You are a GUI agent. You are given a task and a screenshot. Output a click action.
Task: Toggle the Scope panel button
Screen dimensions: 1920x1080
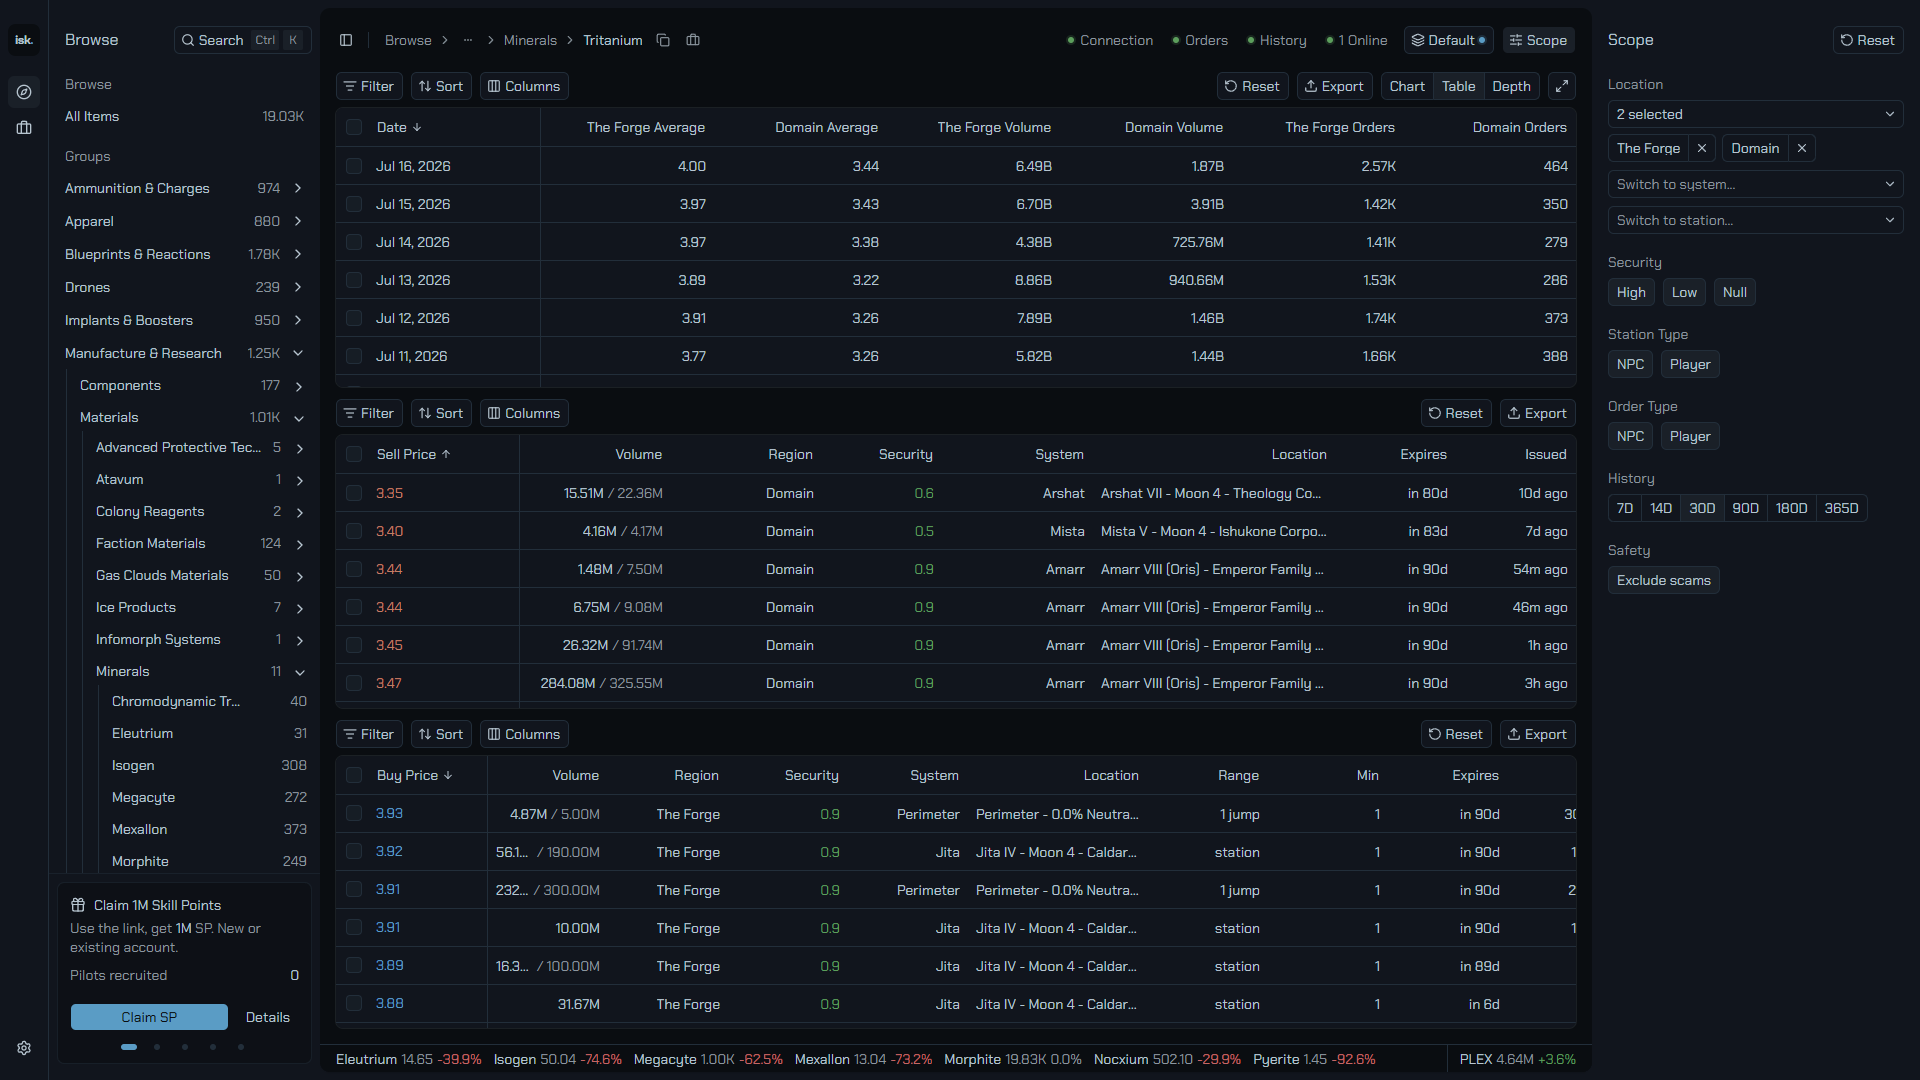click(x=1538, y=40)
